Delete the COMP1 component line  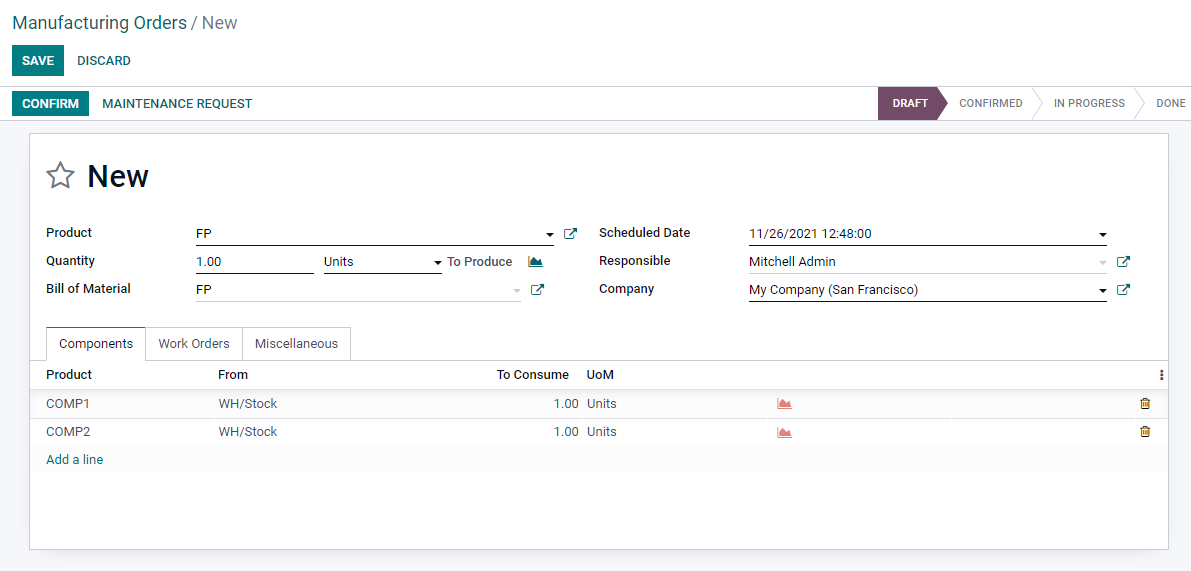point(1145,404)
